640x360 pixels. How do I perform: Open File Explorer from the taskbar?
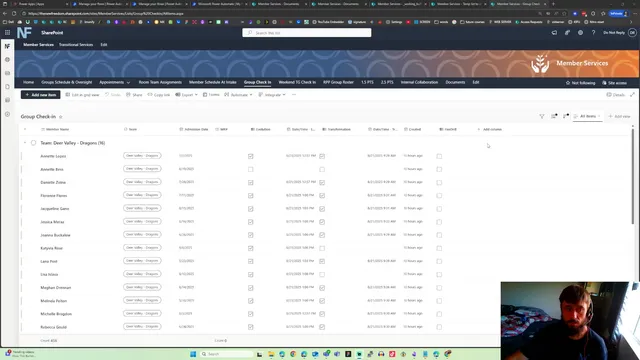tap(271, 354)
